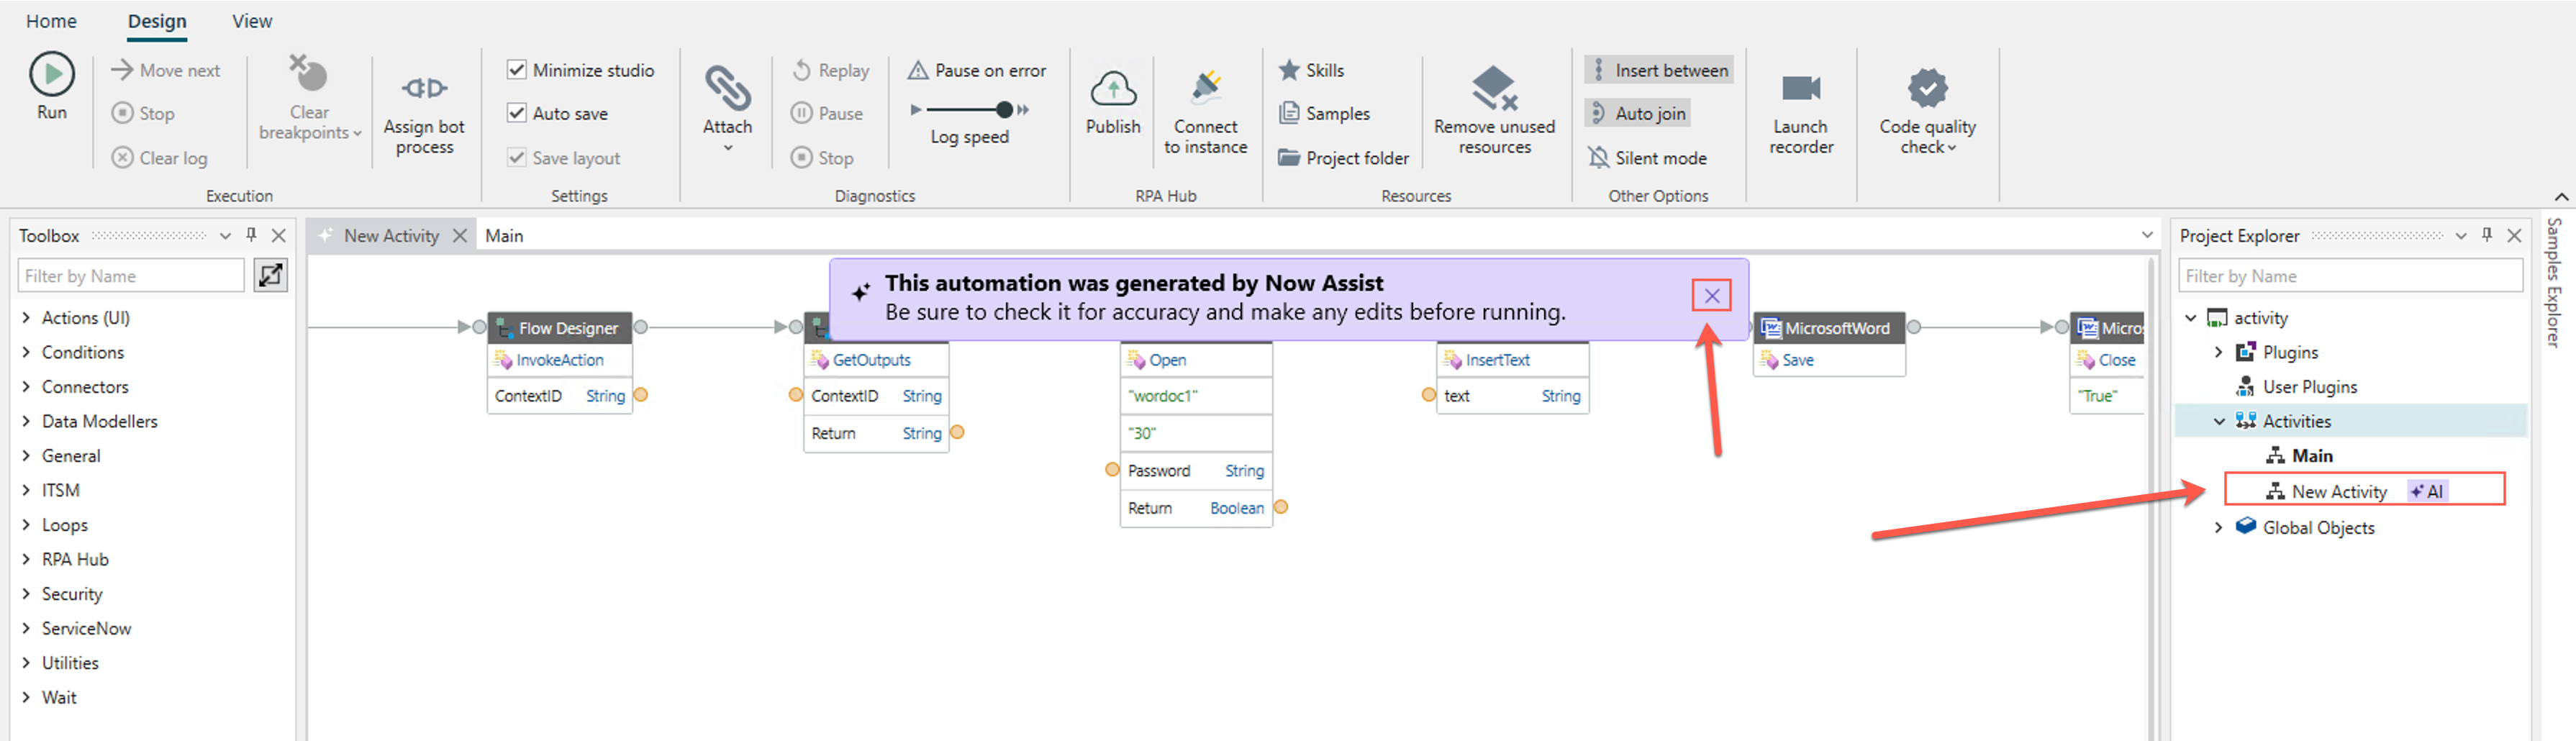Screen dimensions: 2576x741
Task: Click the "wordoc1" value field
Action: point(1196,396)
